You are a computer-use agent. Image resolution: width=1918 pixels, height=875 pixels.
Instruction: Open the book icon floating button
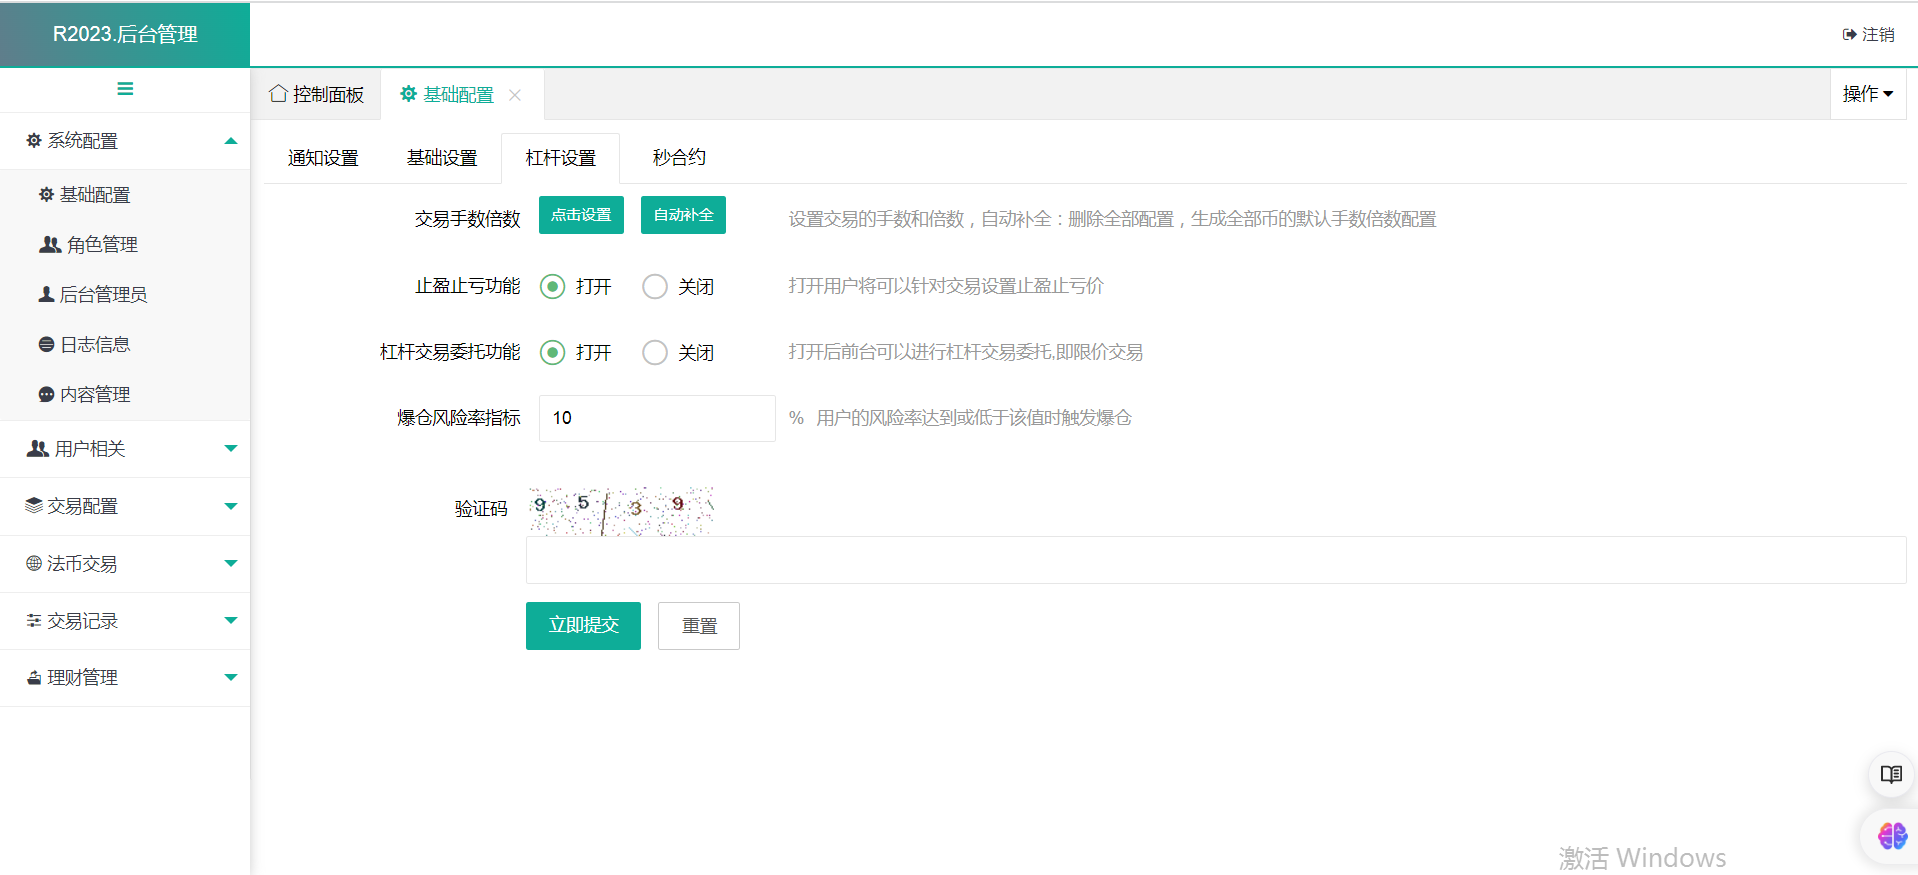[1890, 774]
